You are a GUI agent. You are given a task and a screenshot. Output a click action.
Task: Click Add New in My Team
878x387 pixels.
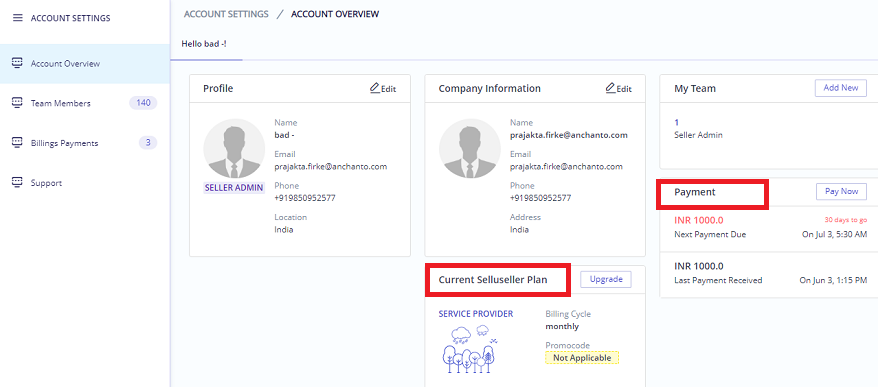coord(840,88)
